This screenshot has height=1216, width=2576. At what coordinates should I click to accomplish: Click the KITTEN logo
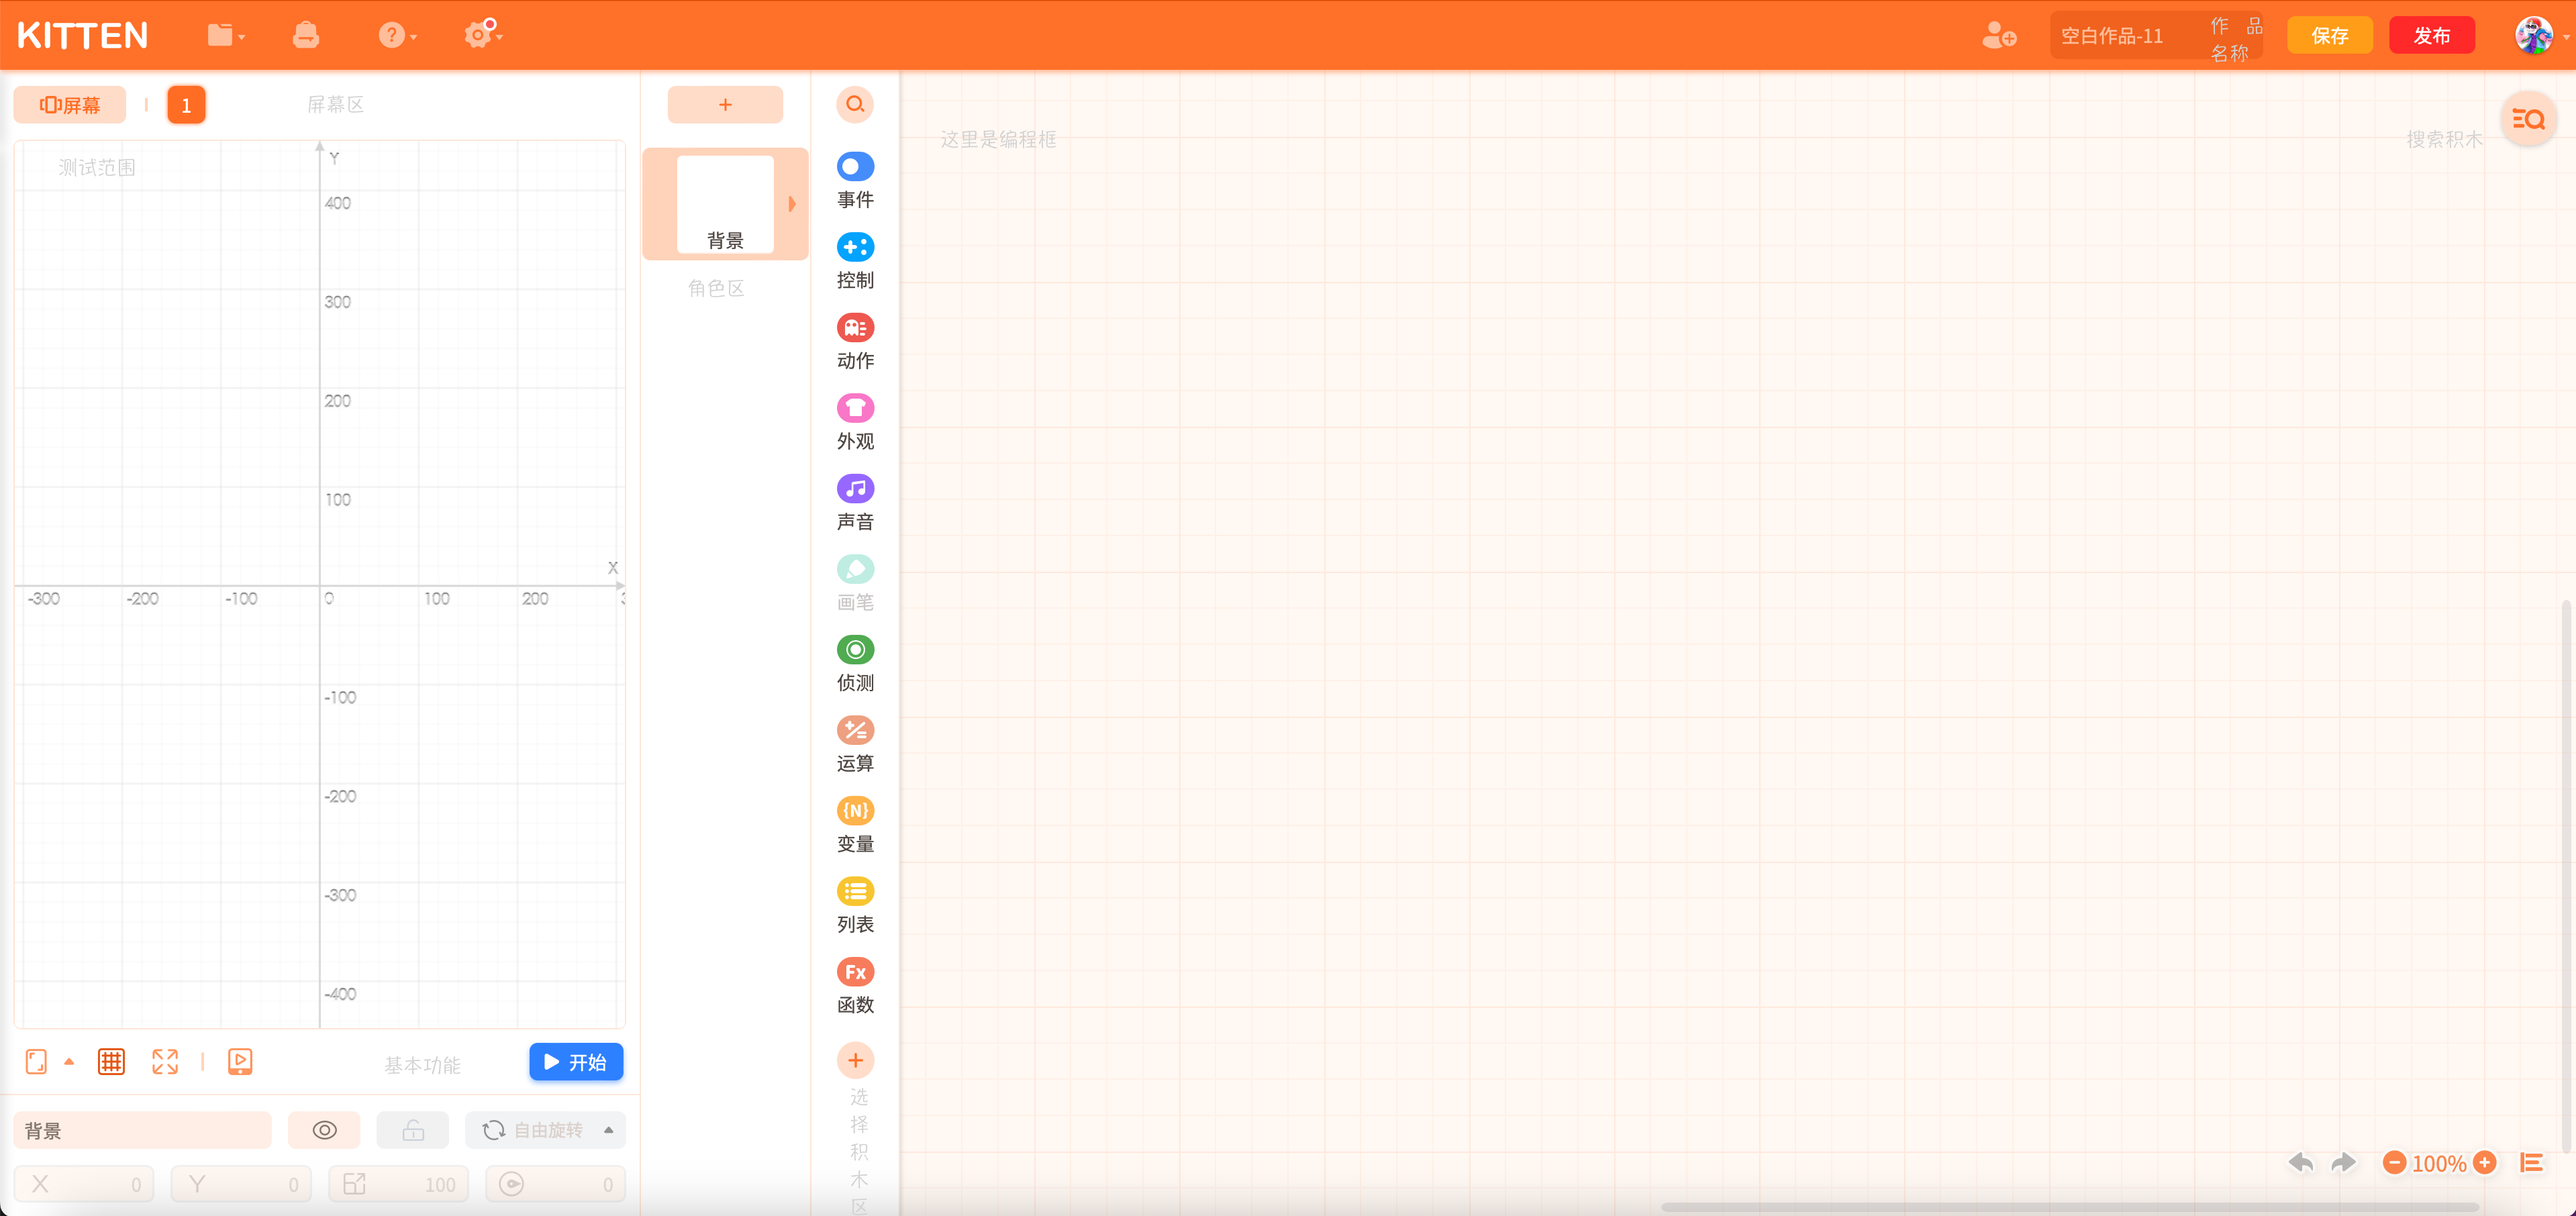point(83,36)
